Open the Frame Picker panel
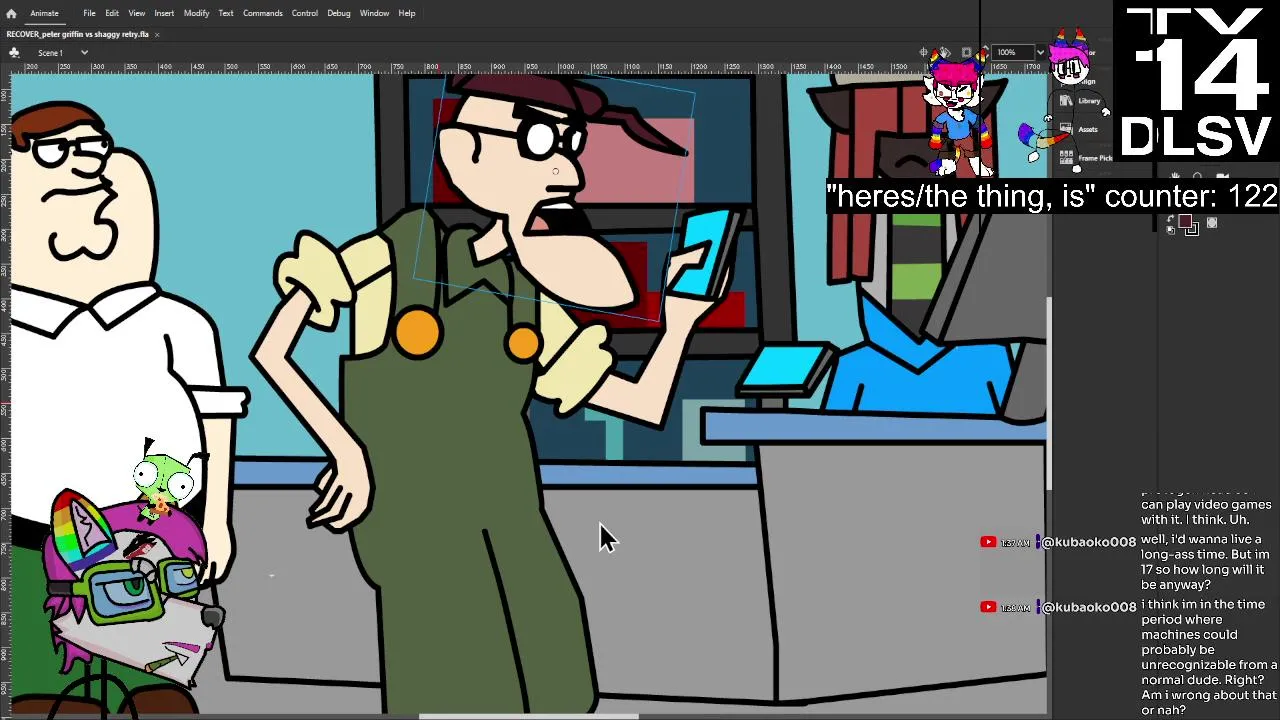 pos(1085,158)
